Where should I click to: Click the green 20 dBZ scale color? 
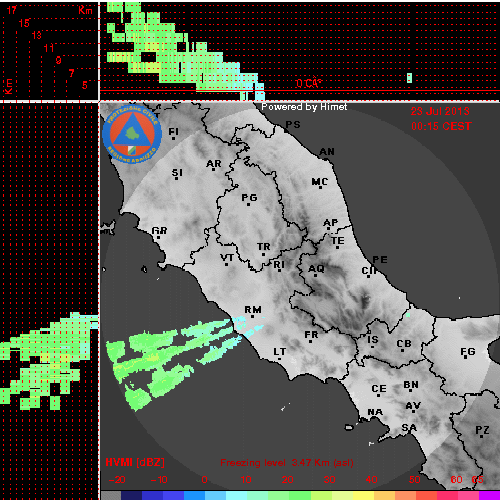coord(300,495)
